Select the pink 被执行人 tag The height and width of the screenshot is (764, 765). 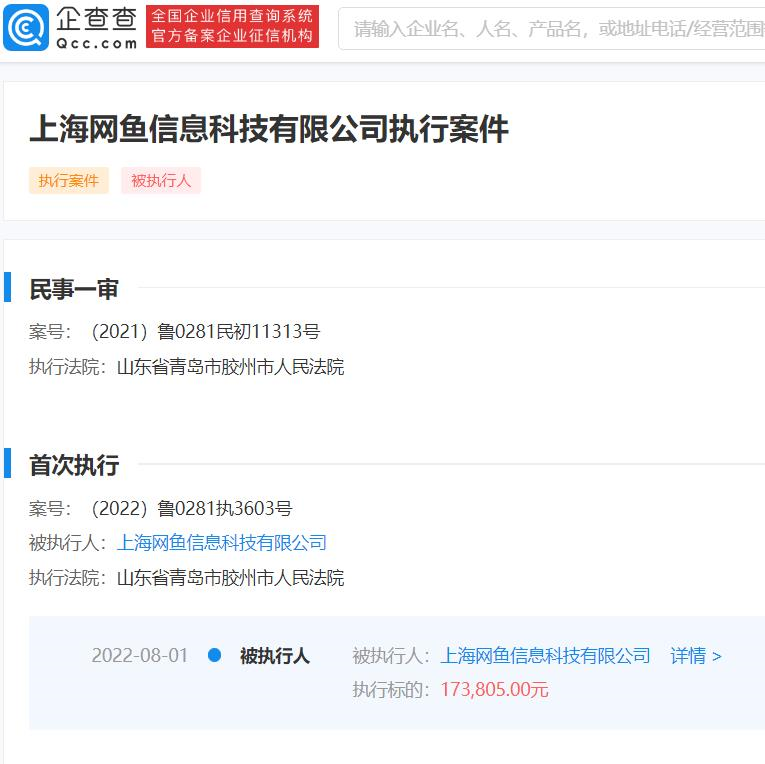point(161,181)
